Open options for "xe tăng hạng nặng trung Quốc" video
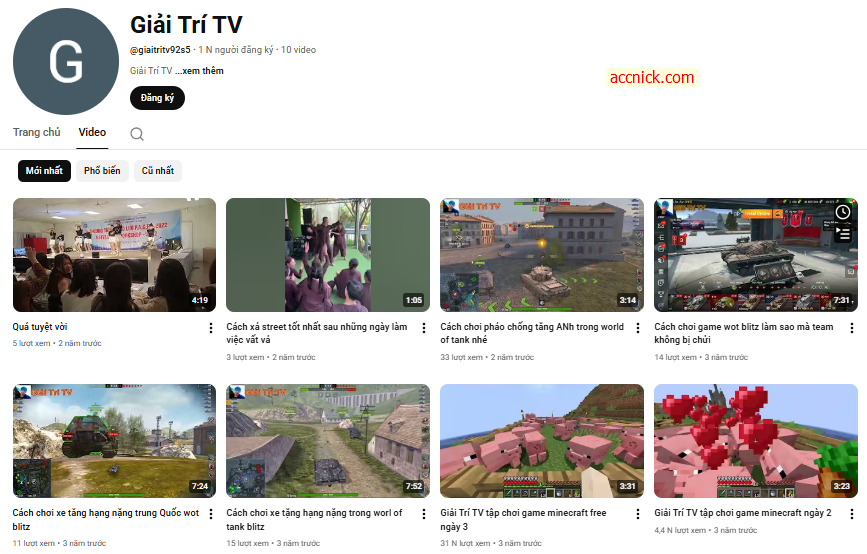This screenshot has width=867, height=554. 210,514
